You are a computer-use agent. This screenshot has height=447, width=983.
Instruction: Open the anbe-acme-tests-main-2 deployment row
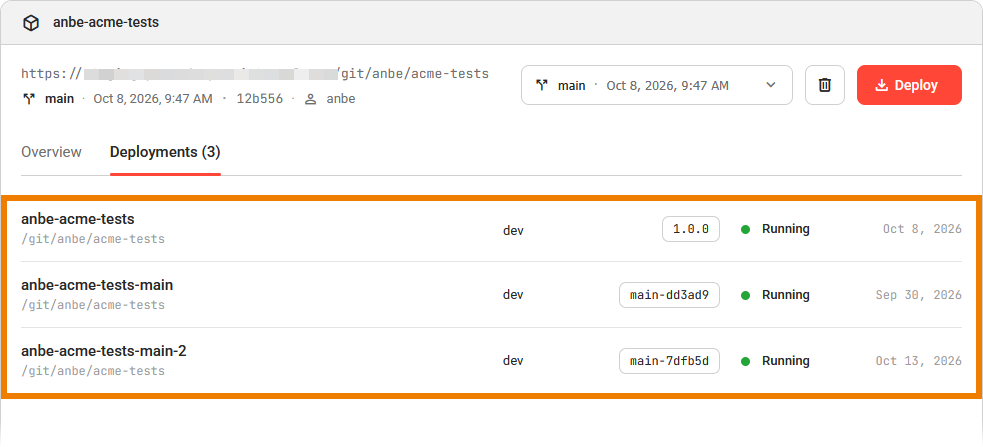(x=492, y=360)
